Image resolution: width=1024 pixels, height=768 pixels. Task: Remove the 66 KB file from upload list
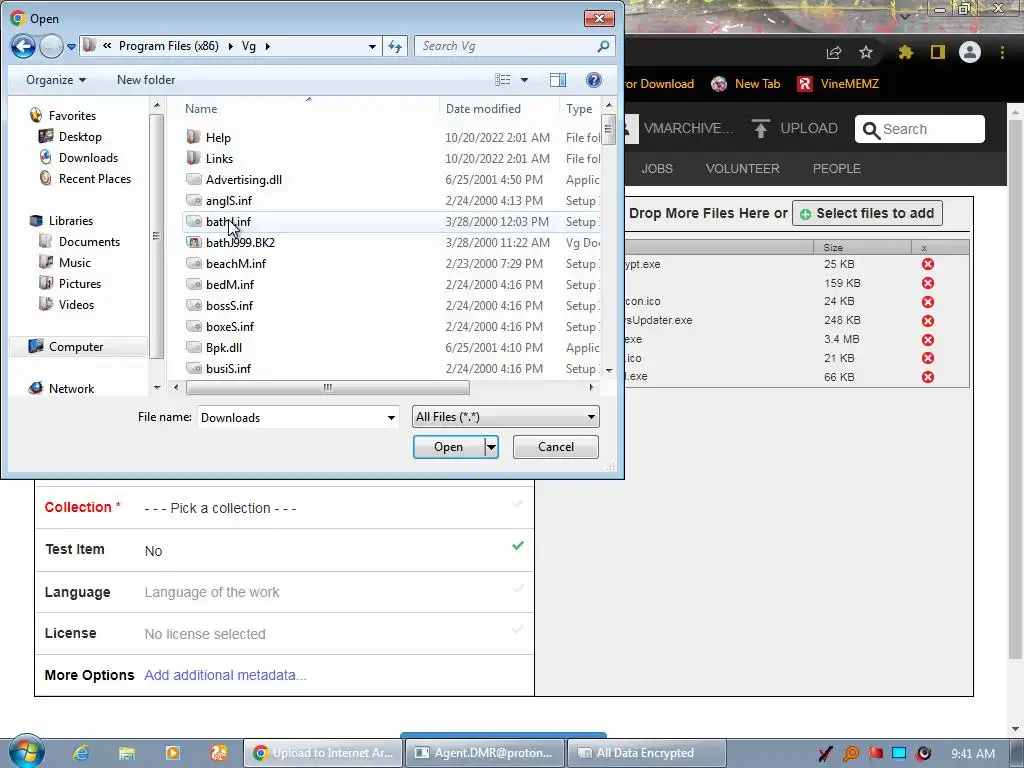point(927,377)
